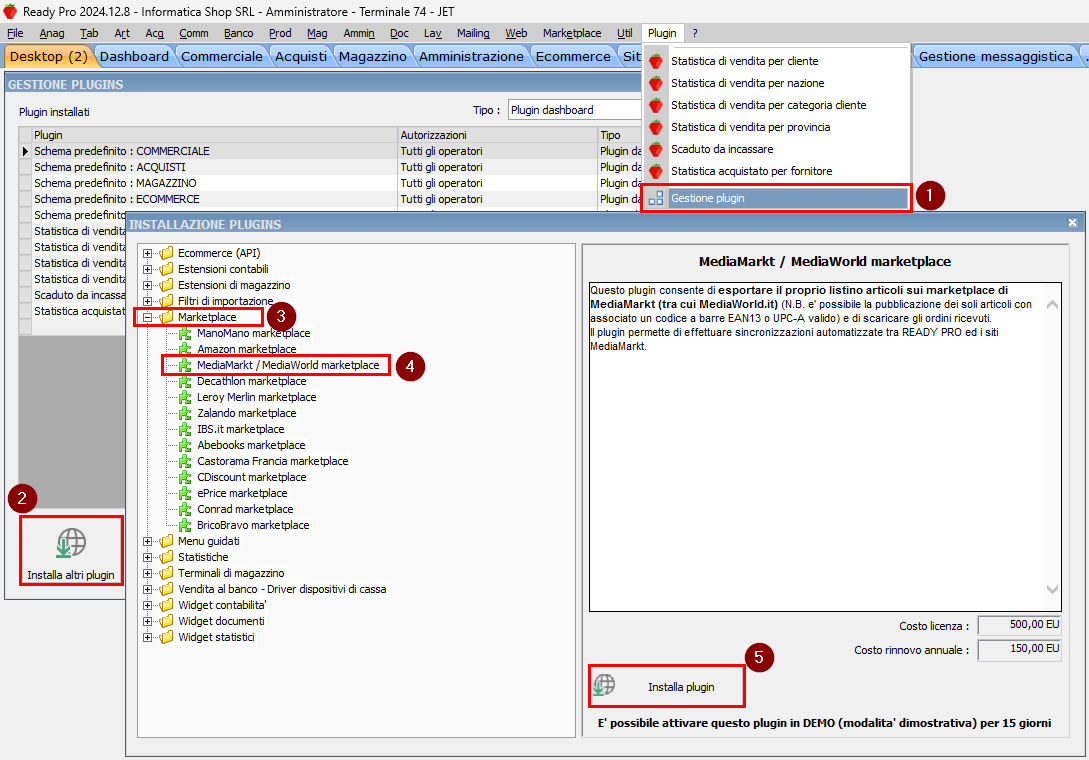Screen dimensions: 1089x760
Task: Click the puzzle icon of BricoBravo marketplace
Action: pyautogui.click(x=185, y=525)
